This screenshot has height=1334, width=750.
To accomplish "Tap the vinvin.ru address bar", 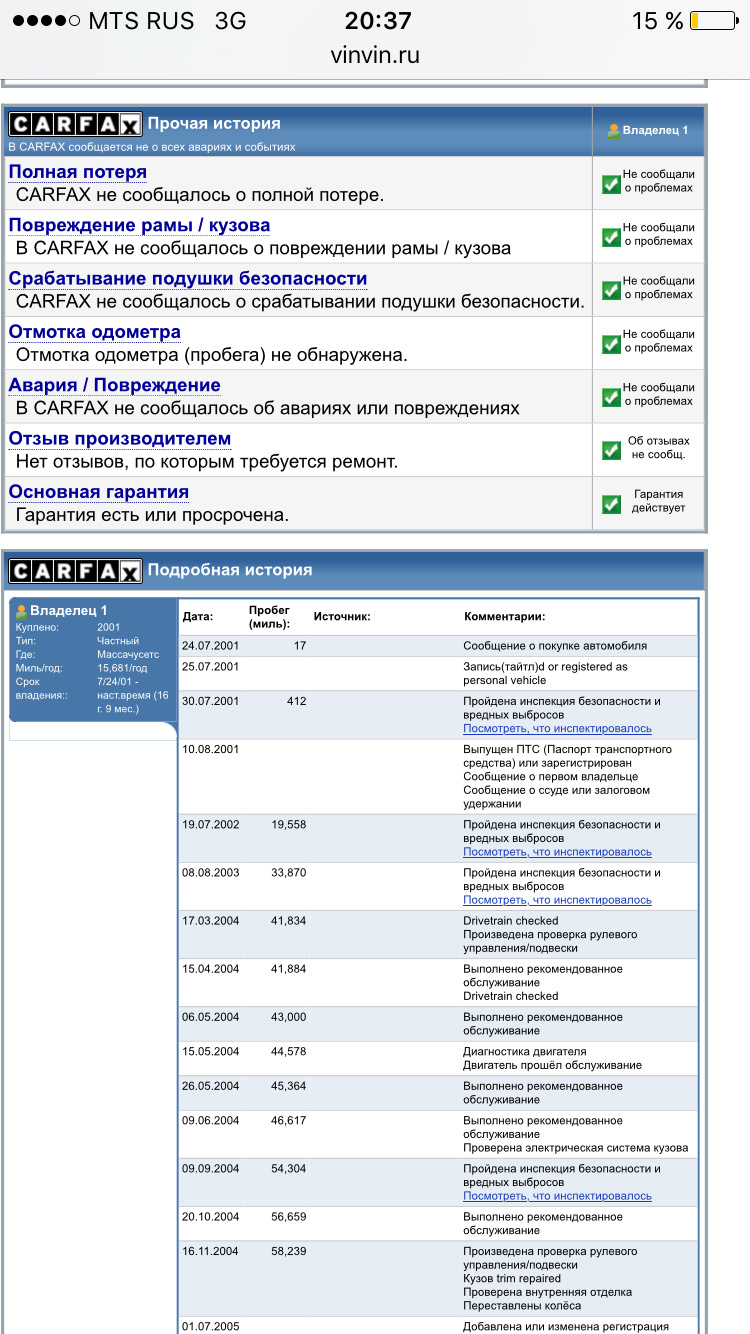I will (x=375, y=56).
